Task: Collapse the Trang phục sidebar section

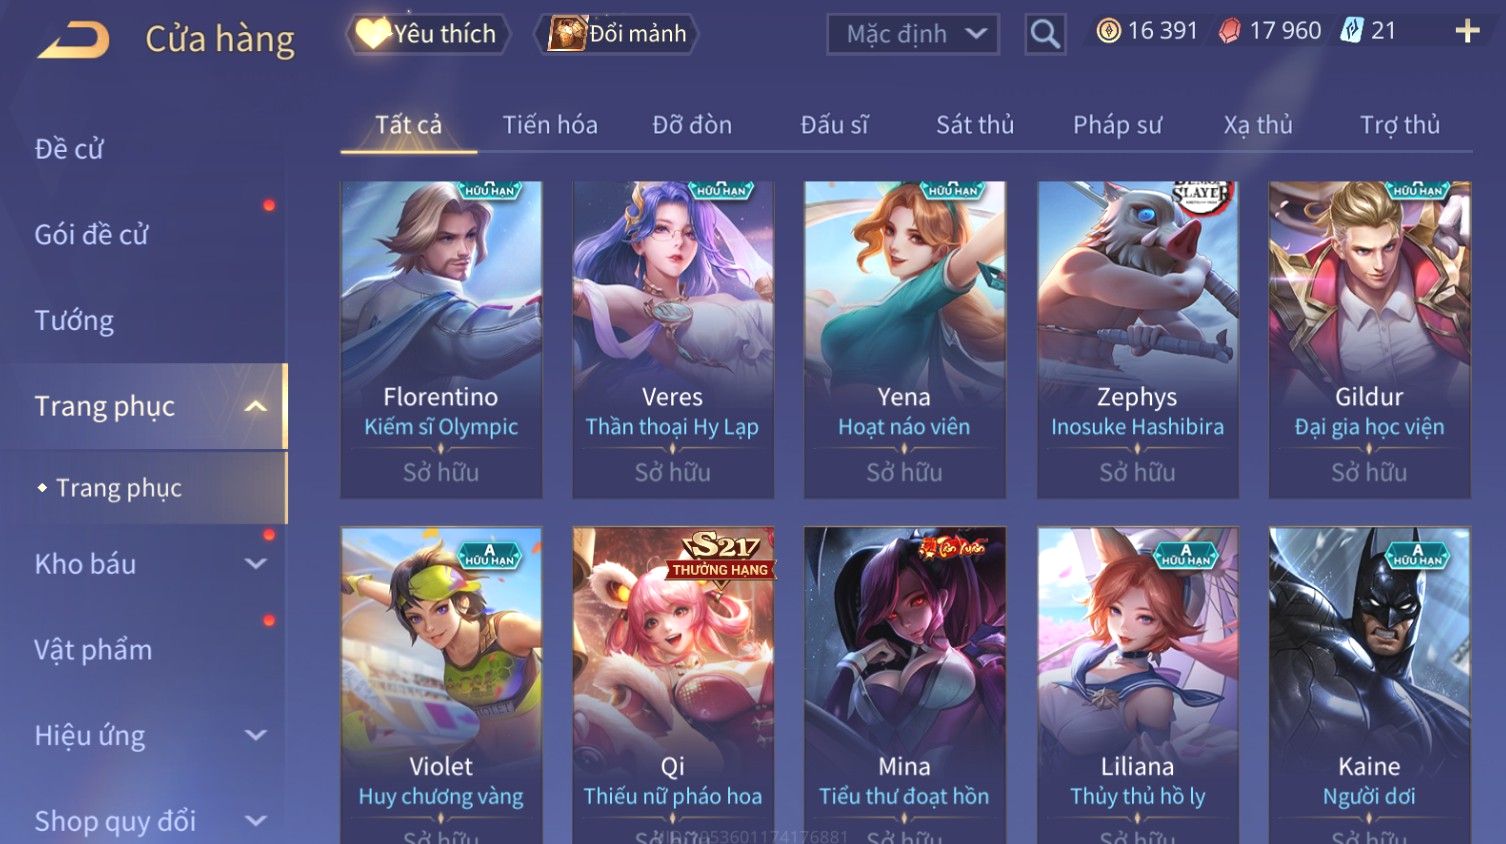Action: coord(256,406)
